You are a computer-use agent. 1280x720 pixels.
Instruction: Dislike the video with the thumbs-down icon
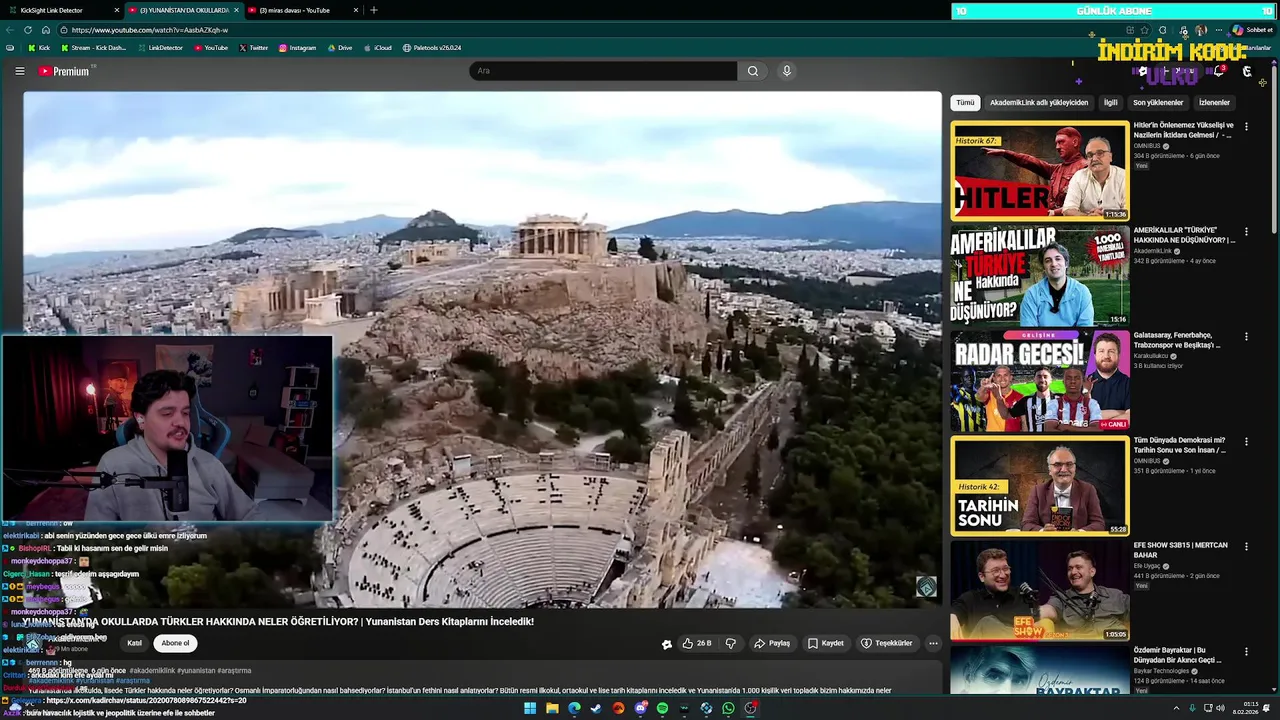point(730,643)
